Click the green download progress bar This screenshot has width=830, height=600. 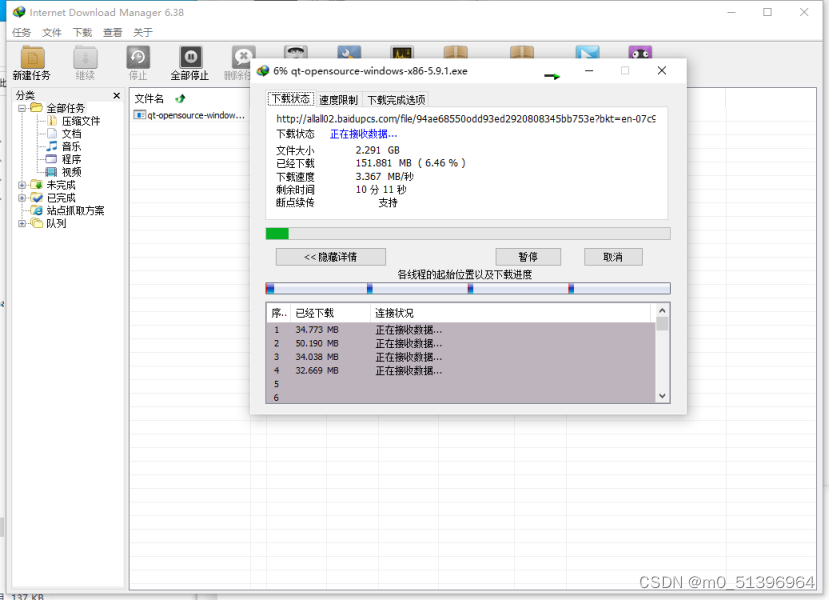click(x=468, y=234)
